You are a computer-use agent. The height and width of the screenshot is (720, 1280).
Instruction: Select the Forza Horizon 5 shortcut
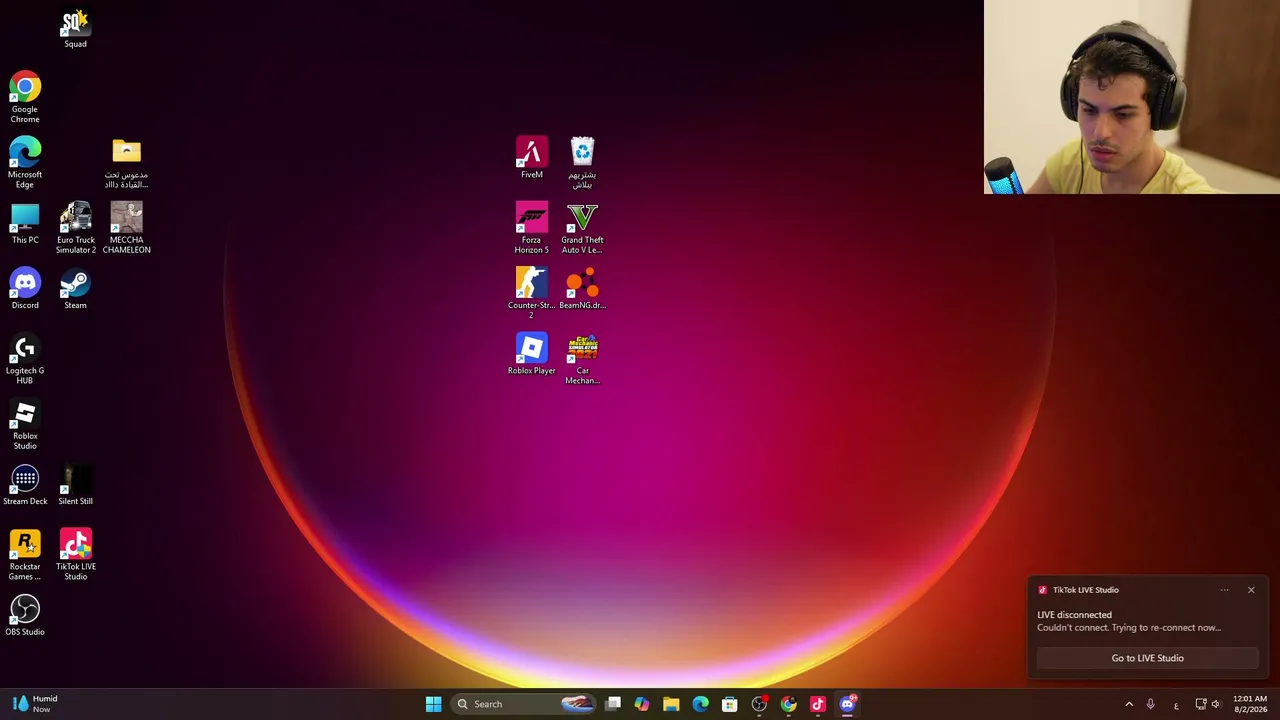coord(531,228)
